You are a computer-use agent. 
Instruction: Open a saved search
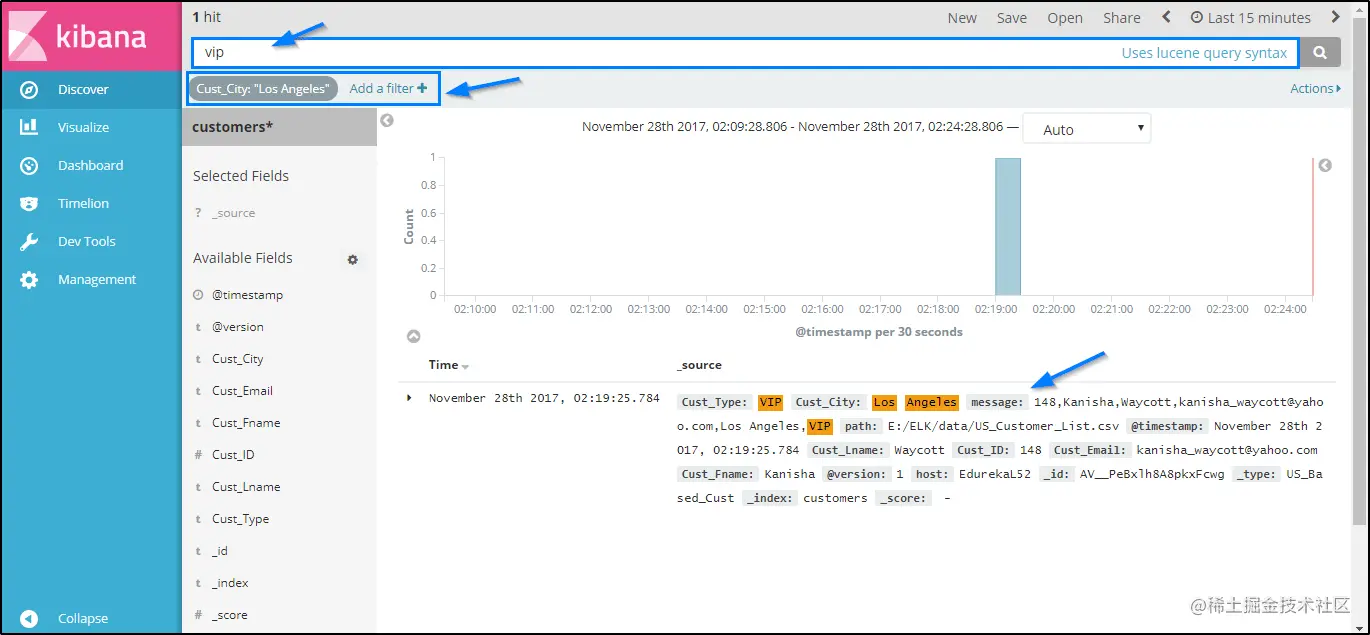[1065, 18]
